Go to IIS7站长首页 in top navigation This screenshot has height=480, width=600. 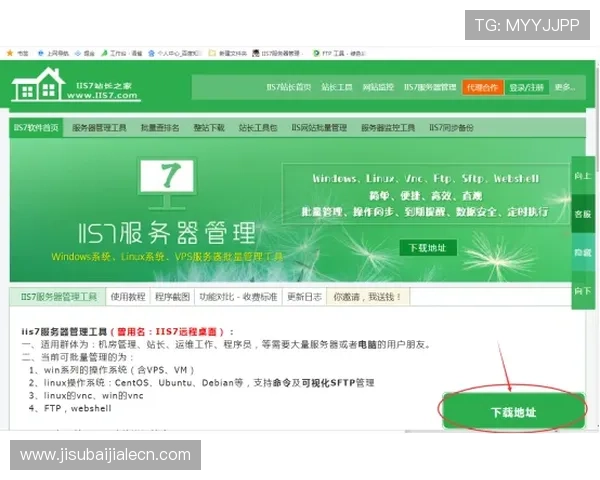coord(289,87)
